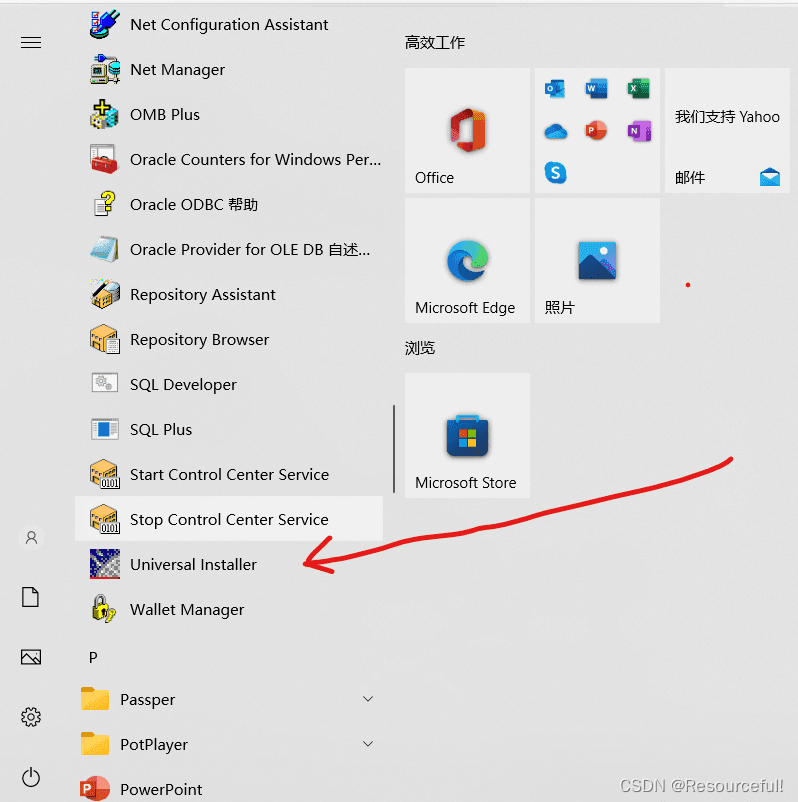Open Universal Installer from the app list
The image size is (798, 802).
193,565
